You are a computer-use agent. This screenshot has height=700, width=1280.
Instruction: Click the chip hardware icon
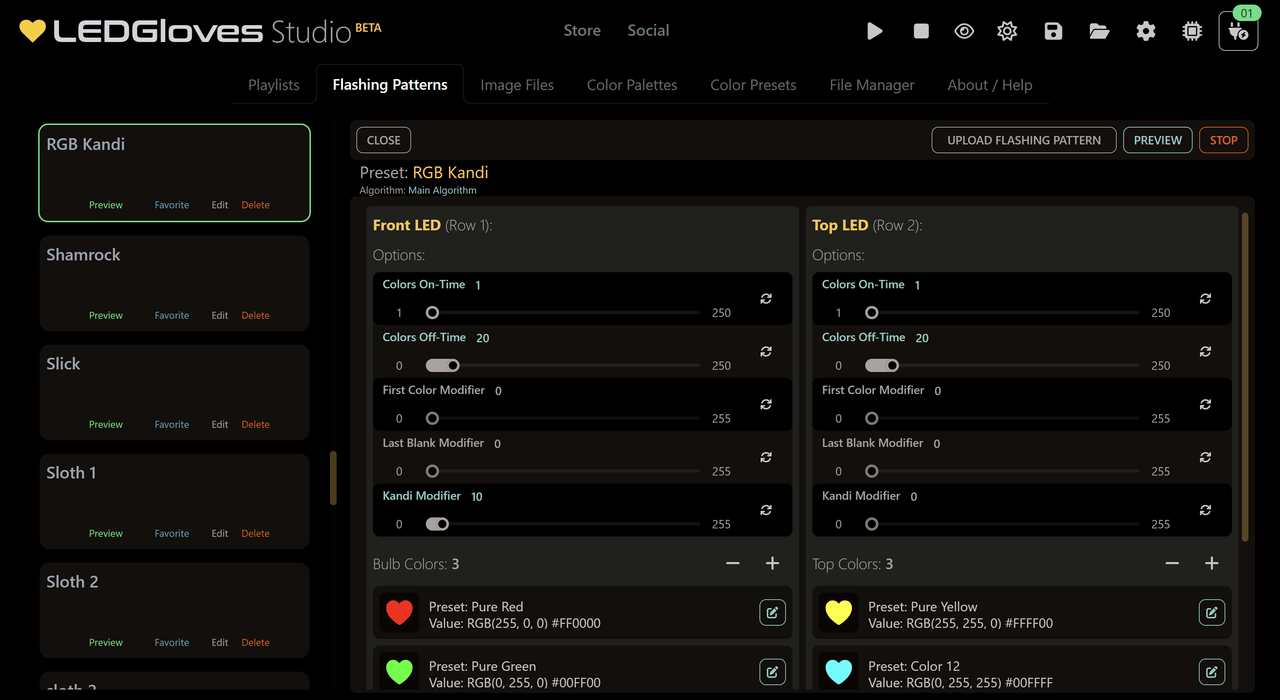[1192, 31]
